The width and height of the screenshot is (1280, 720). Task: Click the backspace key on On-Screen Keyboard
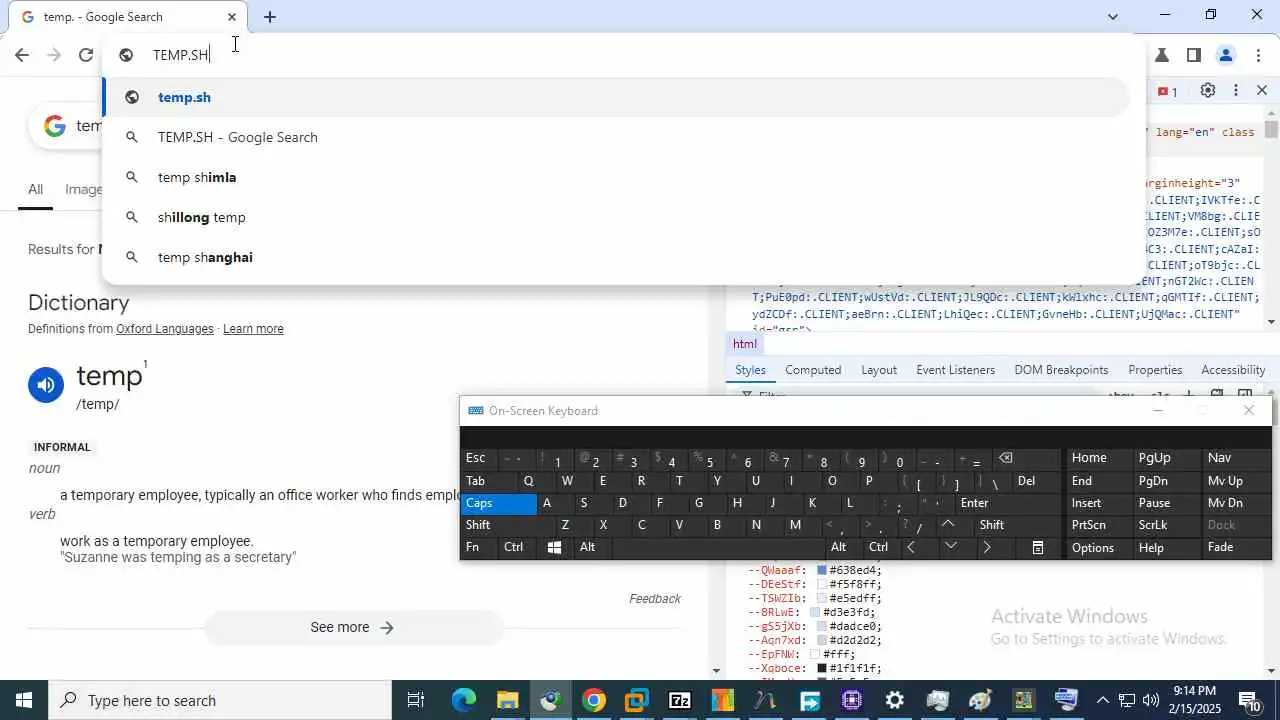(x=1006, y=459)
